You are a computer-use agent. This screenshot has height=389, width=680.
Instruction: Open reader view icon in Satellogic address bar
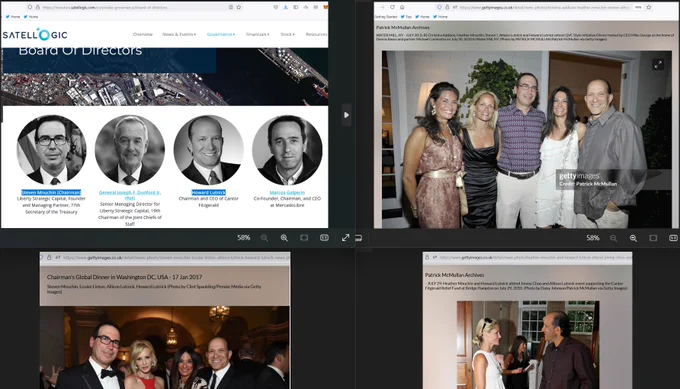coord(230,7)
